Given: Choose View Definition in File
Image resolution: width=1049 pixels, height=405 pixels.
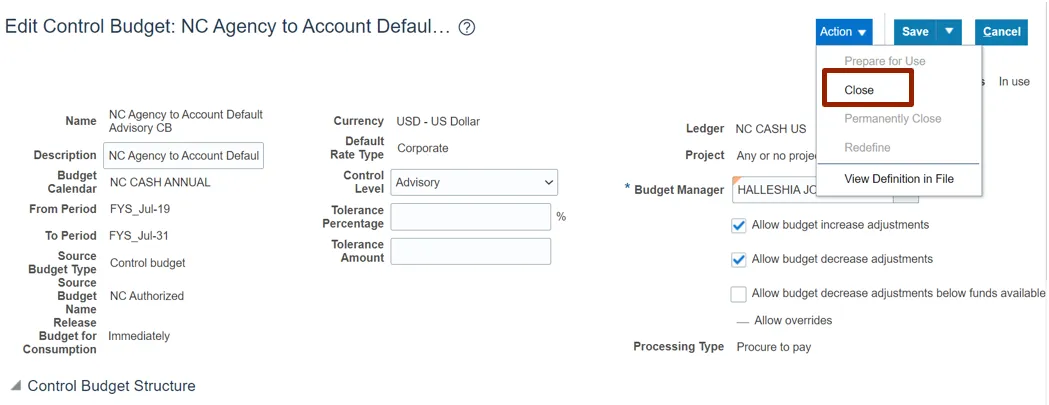Looking at the screenshot, I should pyautogui.click(x=899, y=179).
